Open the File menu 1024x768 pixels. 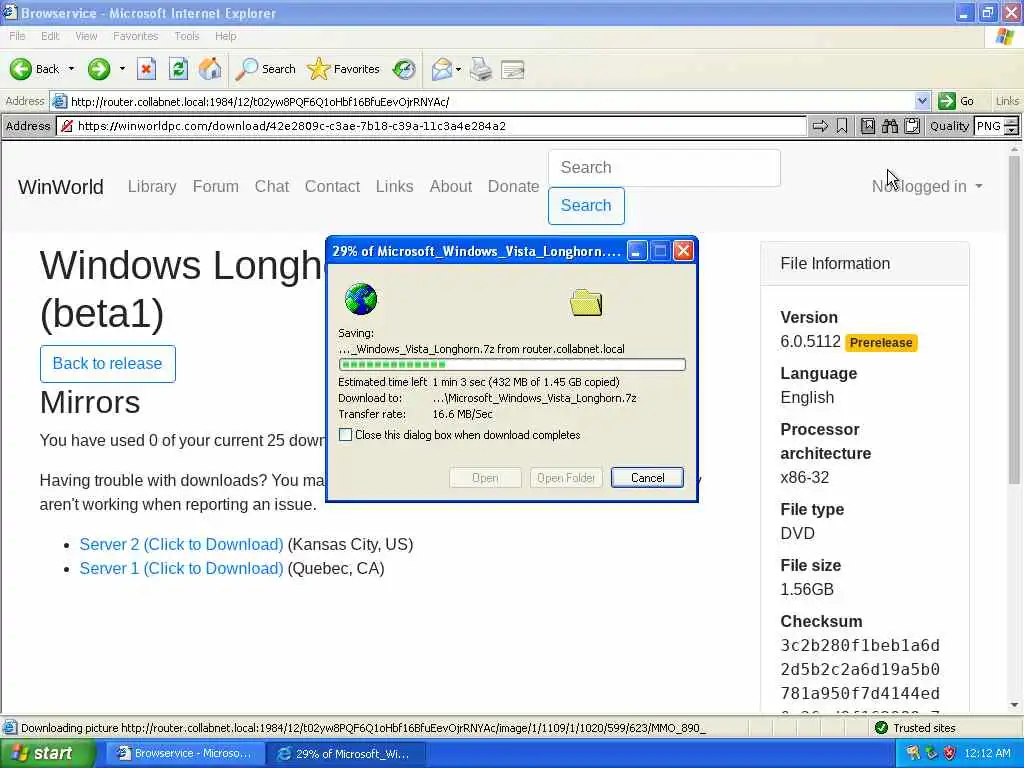18,36
